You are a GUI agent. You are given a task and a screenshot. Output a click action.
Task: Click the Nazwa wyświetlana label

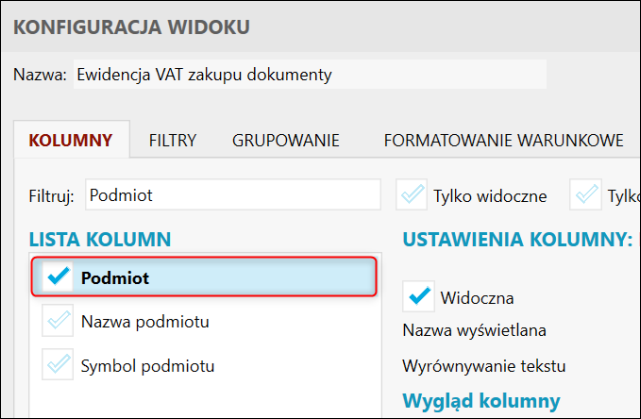pyautogui.click(x=475, y=330)
